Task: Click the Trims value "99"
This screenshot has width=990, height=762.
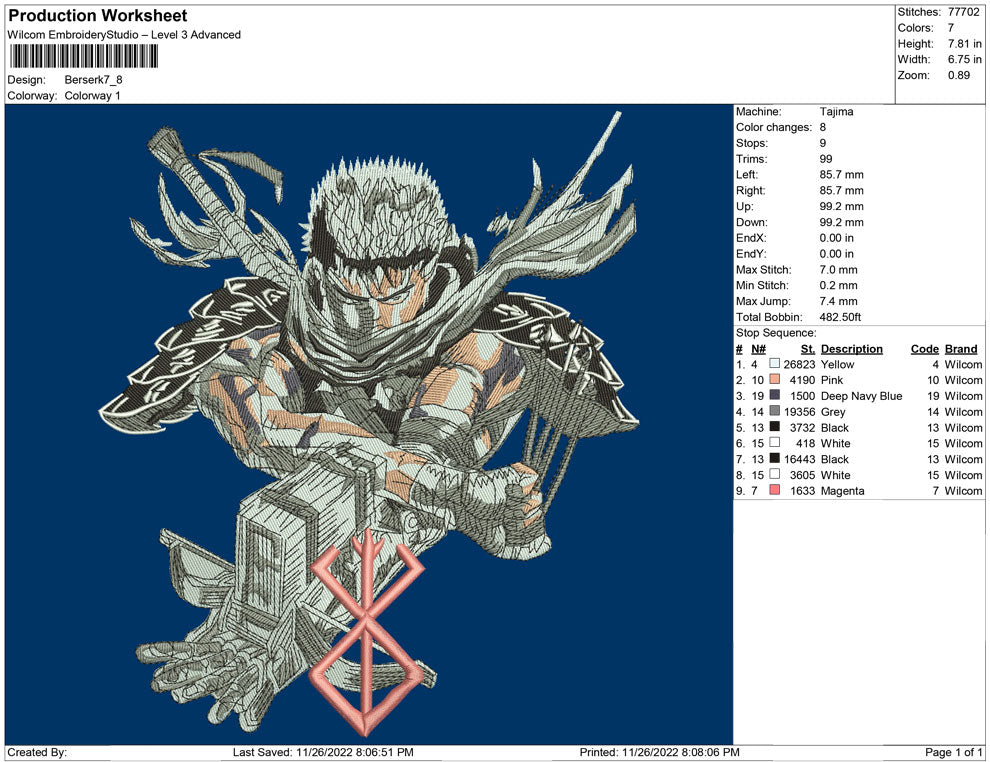Action: pos(826,159)
